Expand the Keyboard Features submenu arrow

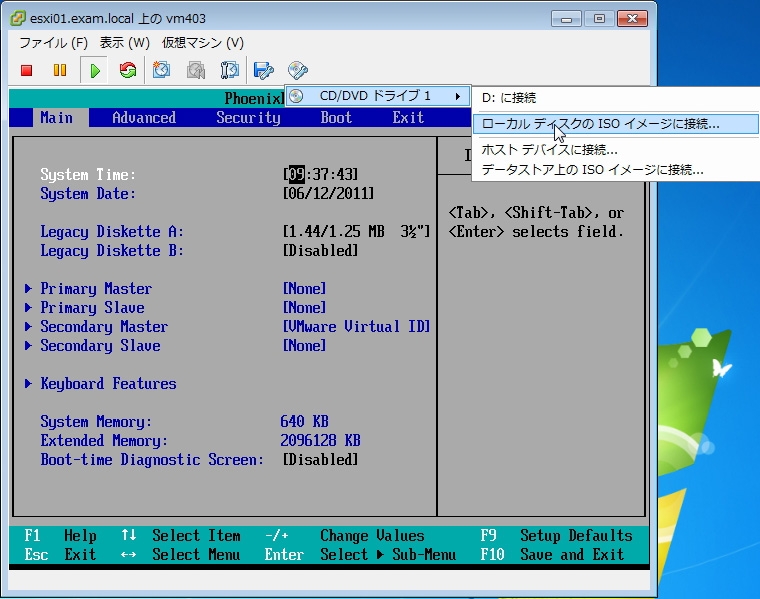pyautogui.click(x=28, y=384)
